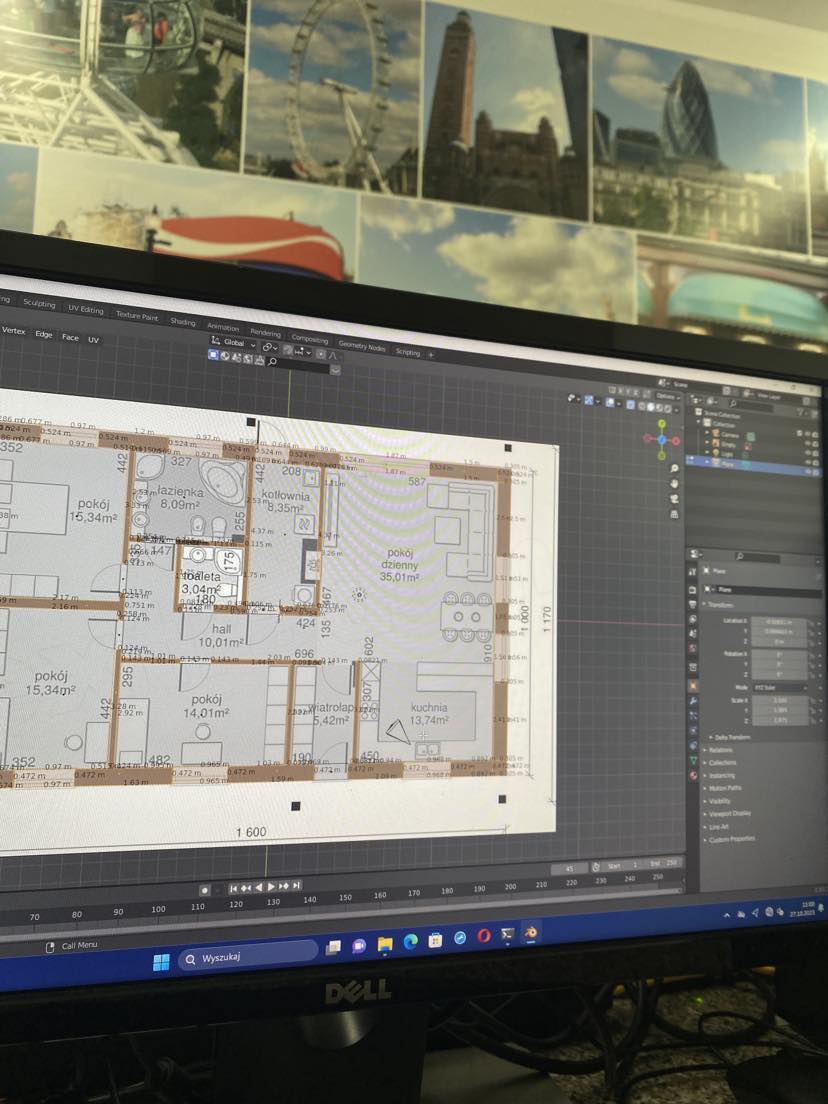
Task: Select the Camera item in outliner
Action: (x=726, y=435)
